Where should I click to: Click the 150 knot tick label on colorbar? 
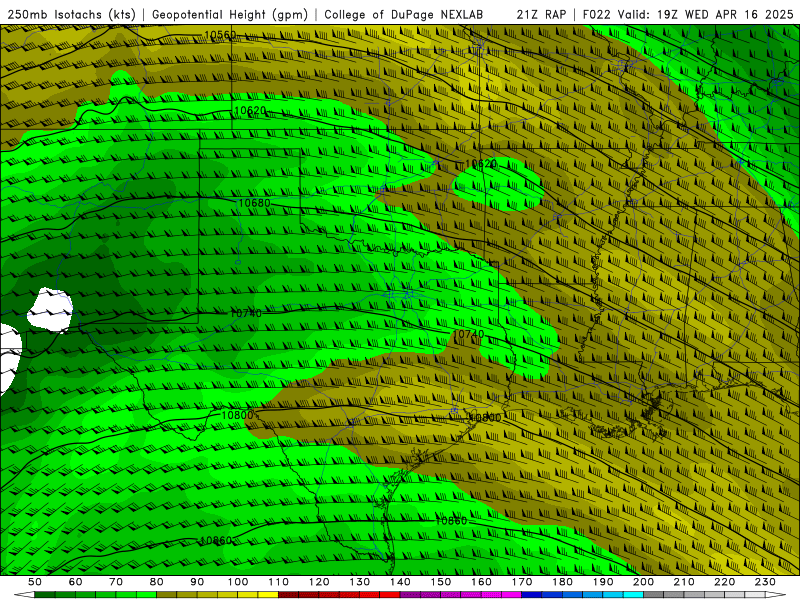pos(441,582)
